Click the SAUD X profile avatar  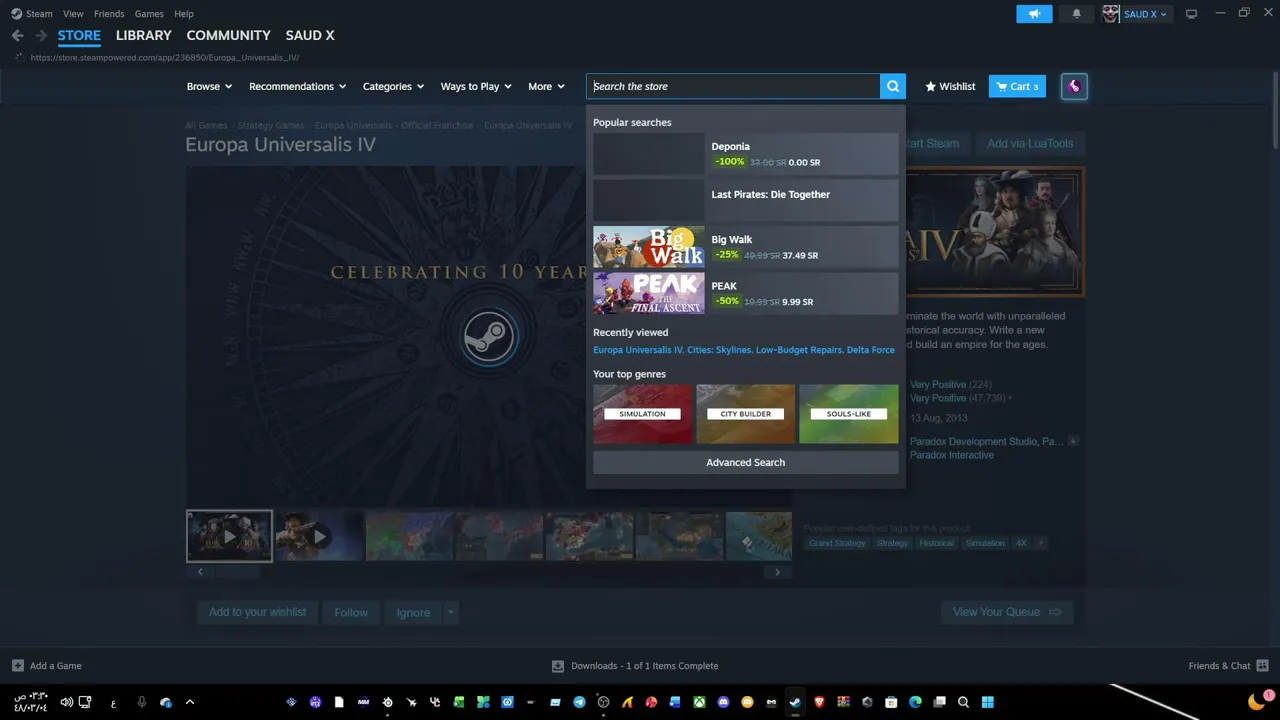(1110, 14)
